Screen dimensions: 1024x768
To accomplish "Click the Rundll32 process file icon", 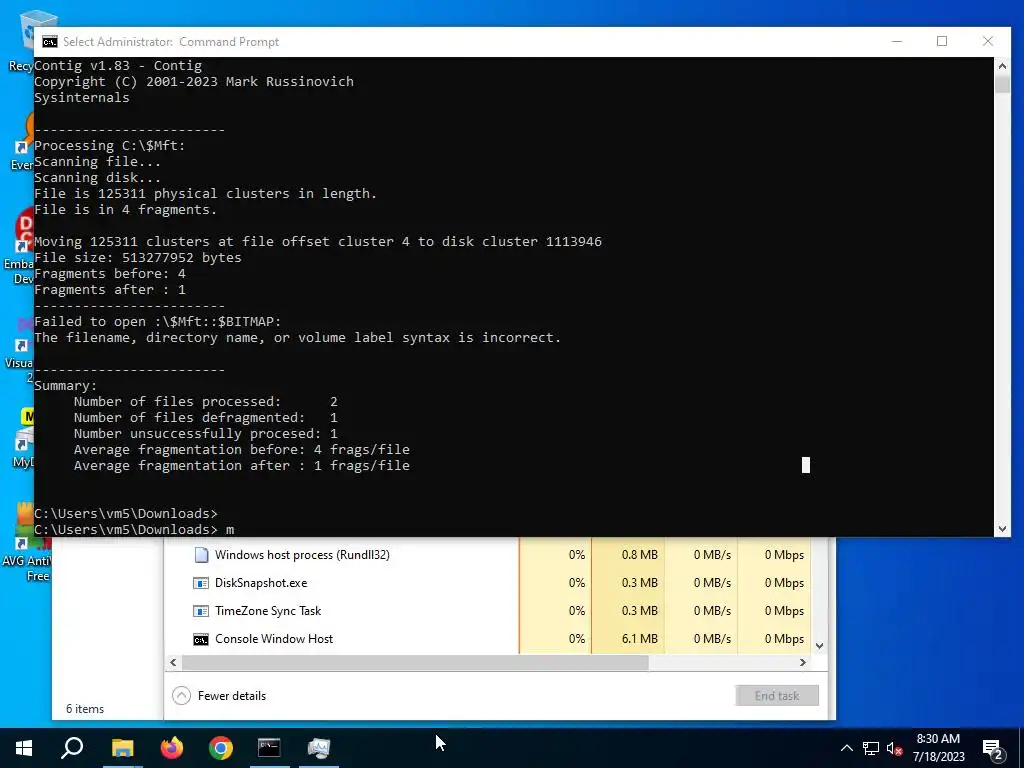I will tap(201, 554).
